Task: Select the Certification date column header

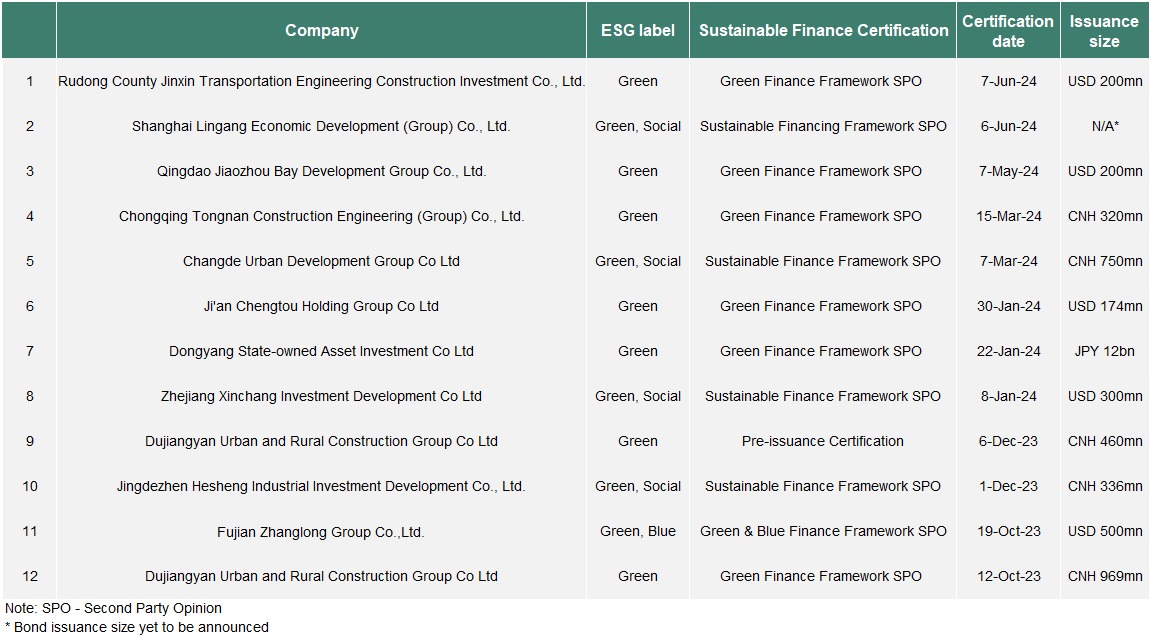Action: tap(1009, 30)
